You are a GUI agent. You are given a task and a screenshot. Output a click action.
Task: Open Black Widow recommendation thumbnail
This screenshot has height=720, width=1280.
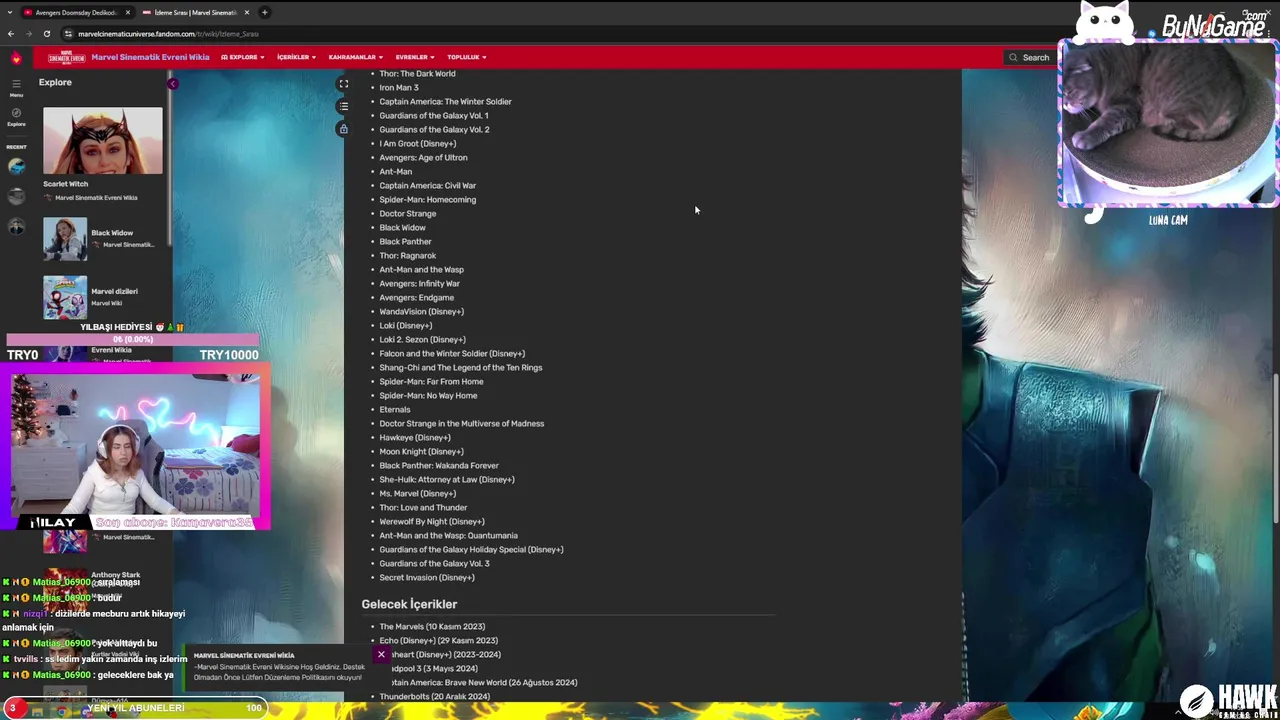coord(65,239)
